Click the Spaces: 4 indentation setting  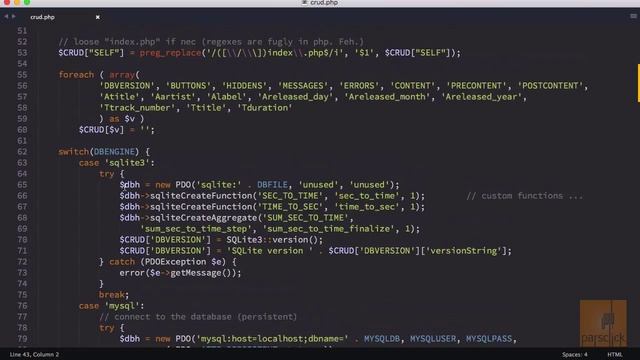tap(574, 354)
